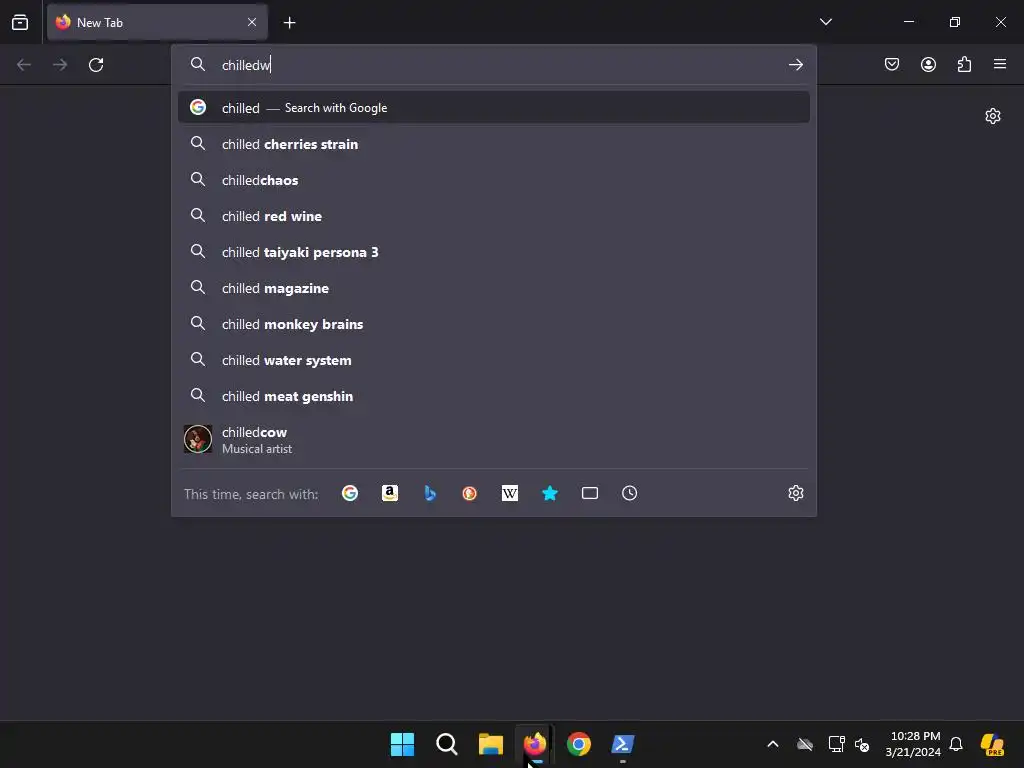This screenshot has height=768, width=1024.
Task: Search this time with DuckDuckGo icon
Action: [470, 493]
